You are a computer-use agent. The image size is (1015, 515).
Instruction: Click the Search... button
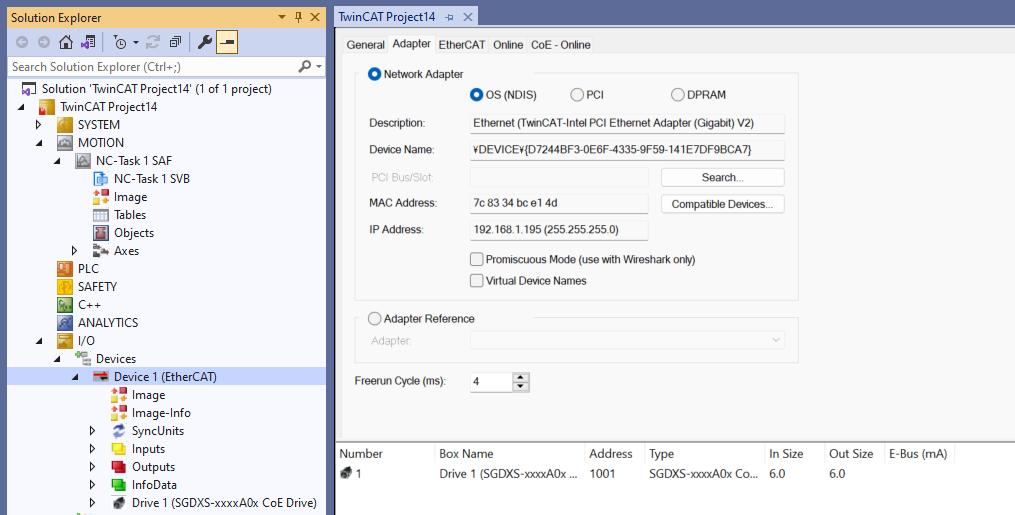click(722, 177)
